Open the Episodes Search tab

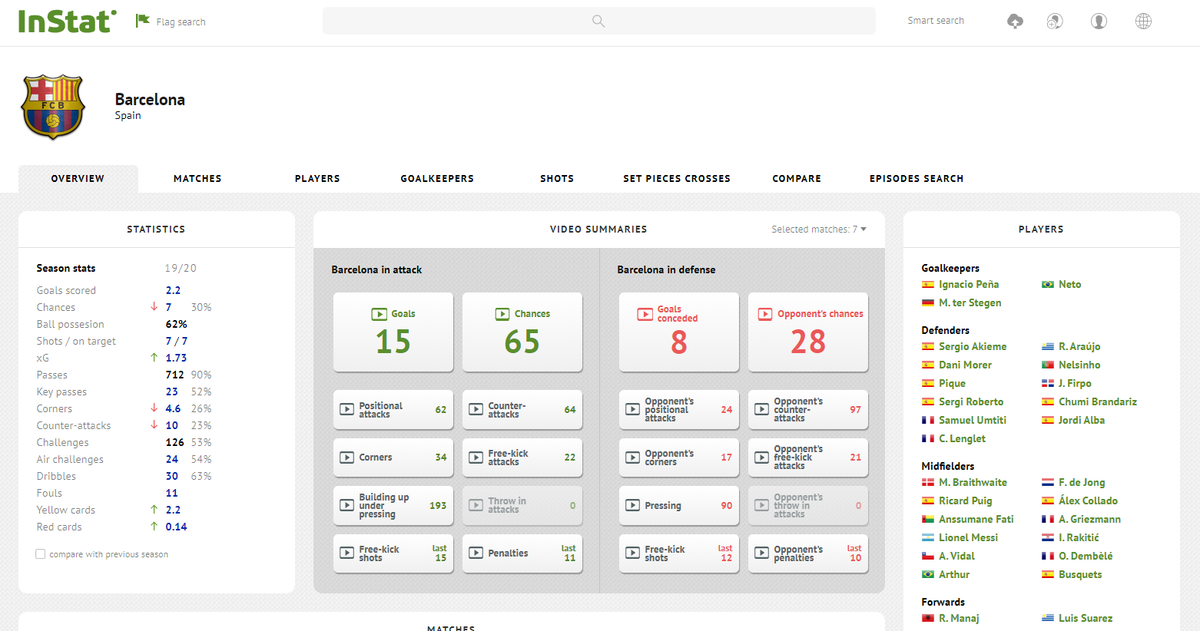(917, 179)
